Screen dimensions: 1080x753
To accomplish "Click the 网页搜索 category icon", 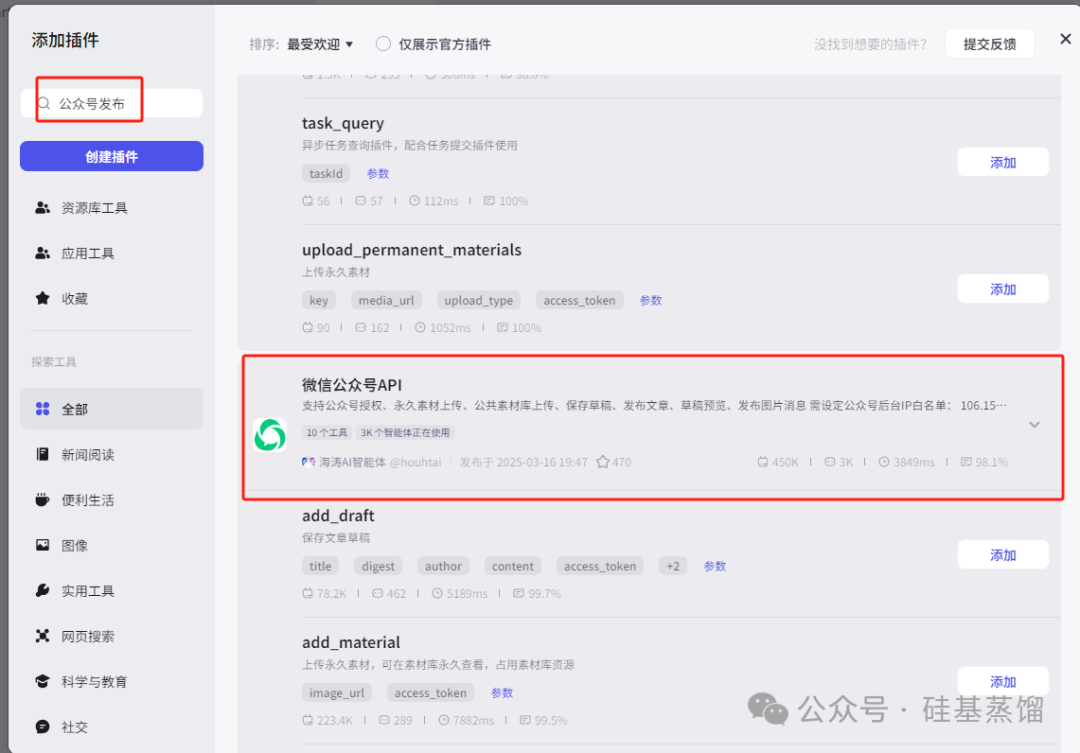I will pos(43,636).
